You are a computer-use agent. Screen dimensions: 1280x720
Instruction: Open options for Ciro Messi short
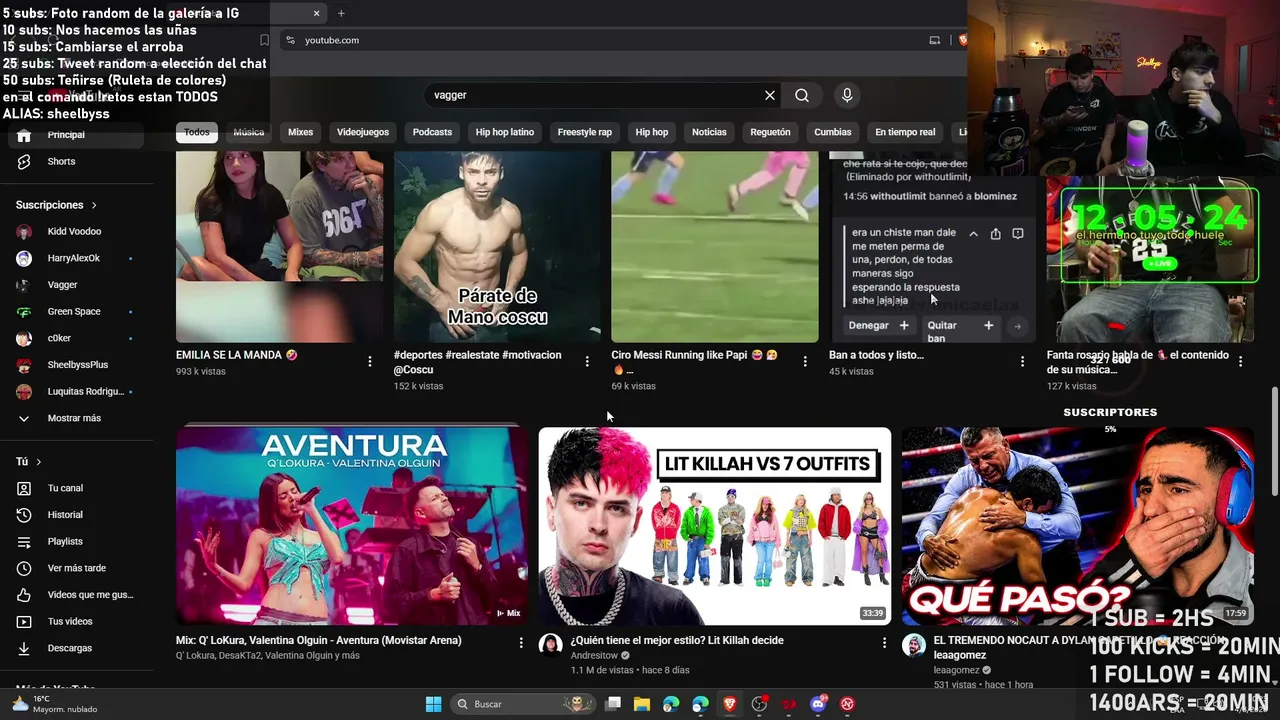[805, 361]
